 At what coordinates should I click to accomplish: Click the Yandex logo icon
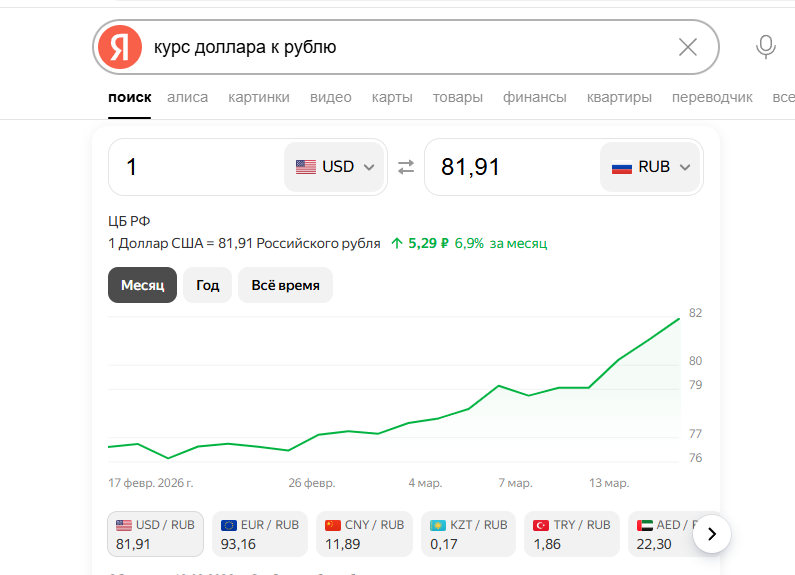(120, 47)
